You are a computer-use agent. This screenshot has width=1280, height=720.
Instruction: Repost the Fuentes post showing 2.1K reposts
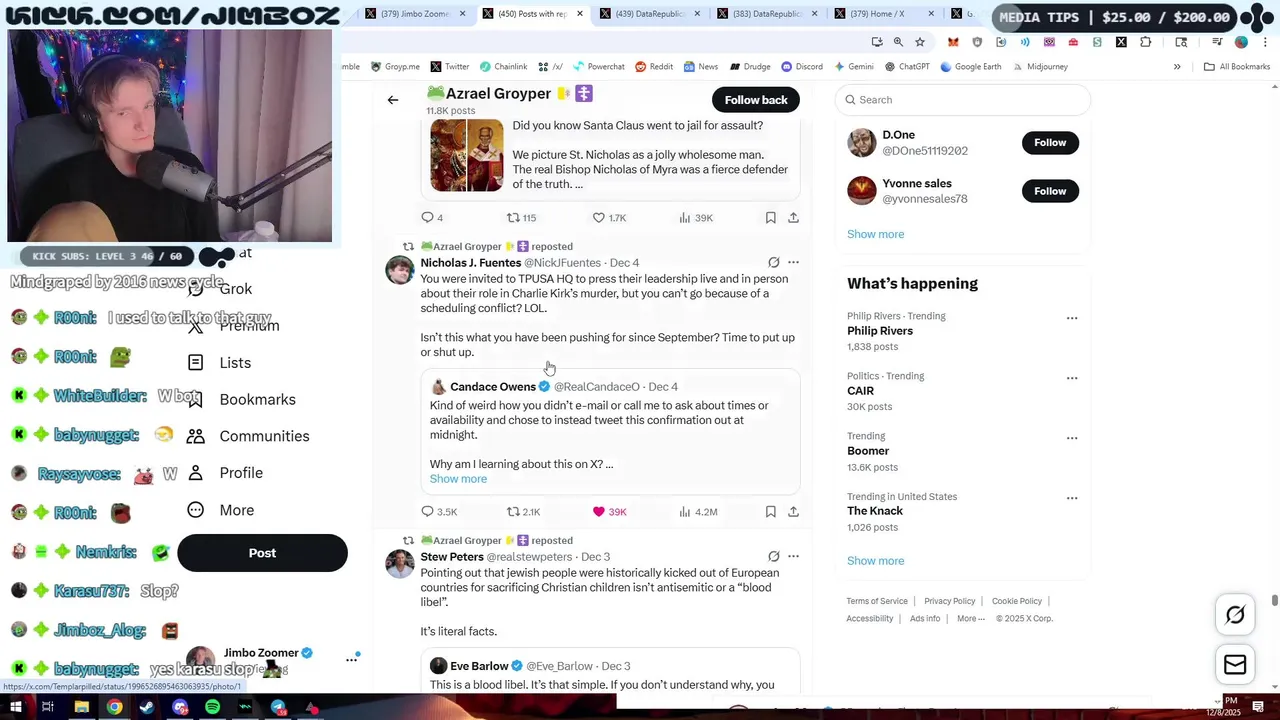point(513,512)
